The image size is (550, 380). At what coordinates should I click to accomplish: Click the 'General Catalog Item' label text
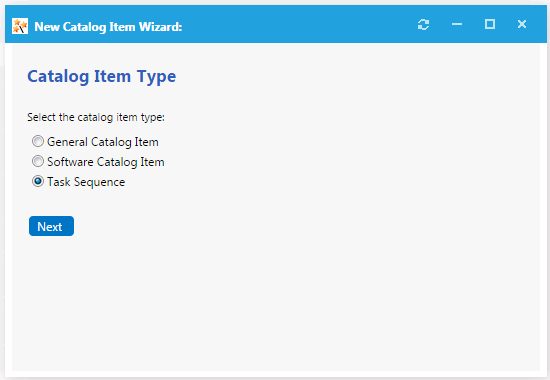click(103, 142)
